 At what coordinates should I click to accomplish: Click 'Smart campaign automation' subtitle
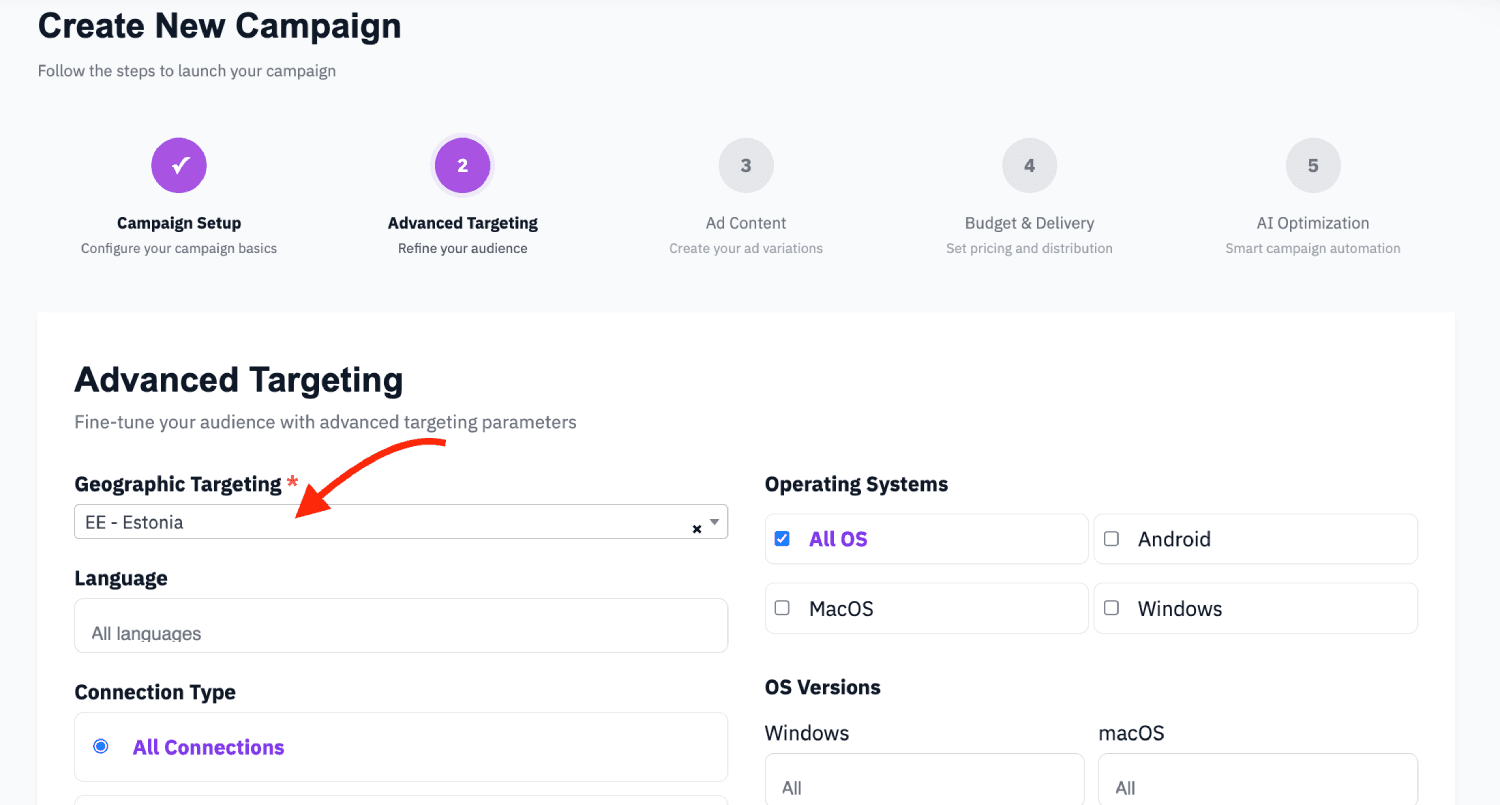tap(1313, 248)
